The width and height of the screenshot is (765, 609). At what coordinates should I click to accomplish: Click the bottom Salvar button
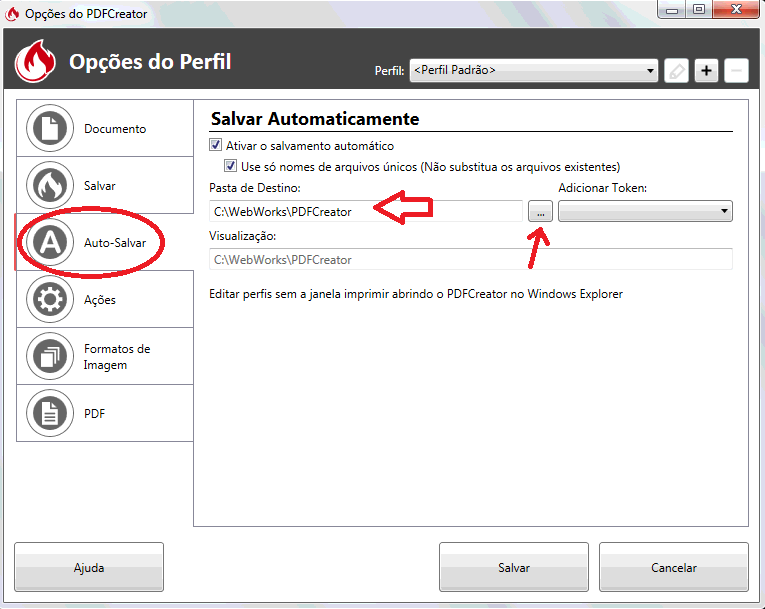click(514, 567)
